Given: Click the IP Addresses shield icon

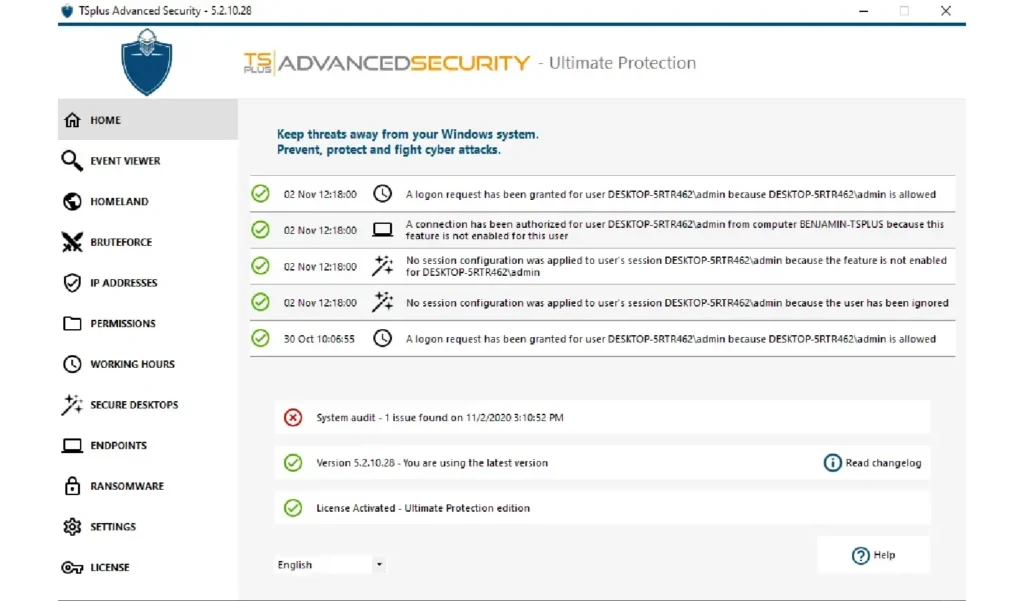Looking at the screenshot, I should tap(72, 283).
